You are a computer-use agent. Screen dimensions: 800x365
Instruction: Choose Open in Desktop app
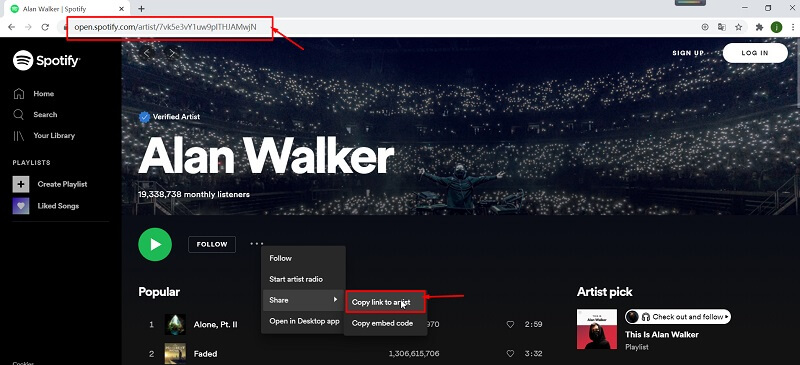pyautogui.click(x=304, y=321)
